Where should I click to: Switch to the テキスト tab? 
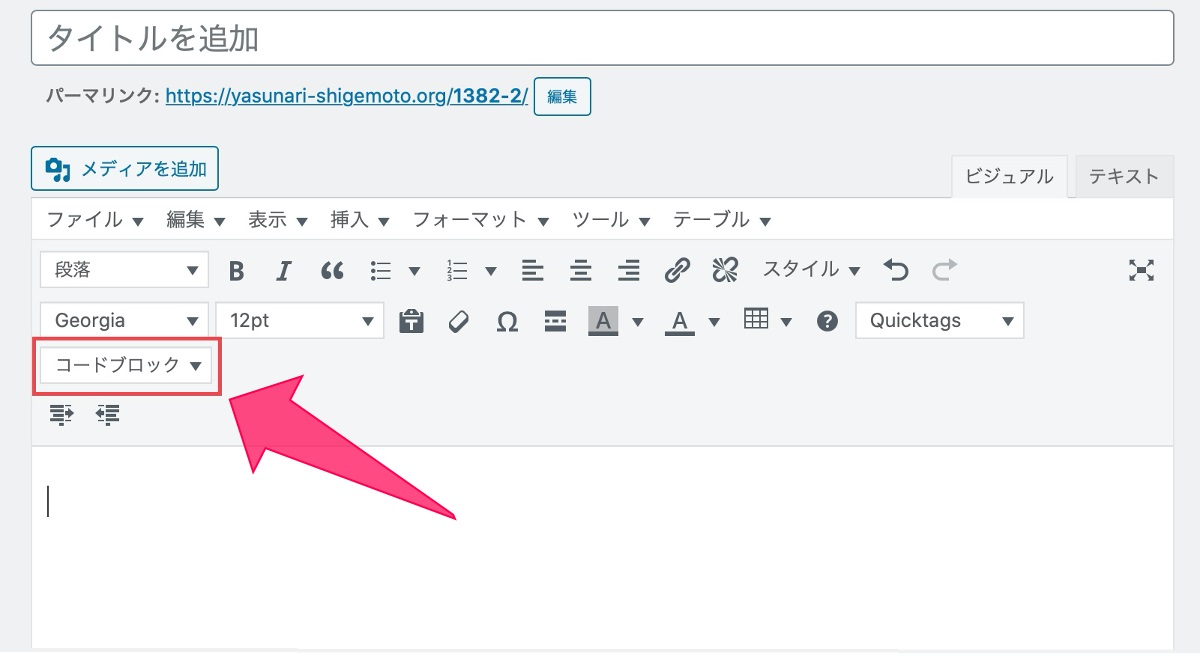click(1124, 176)
